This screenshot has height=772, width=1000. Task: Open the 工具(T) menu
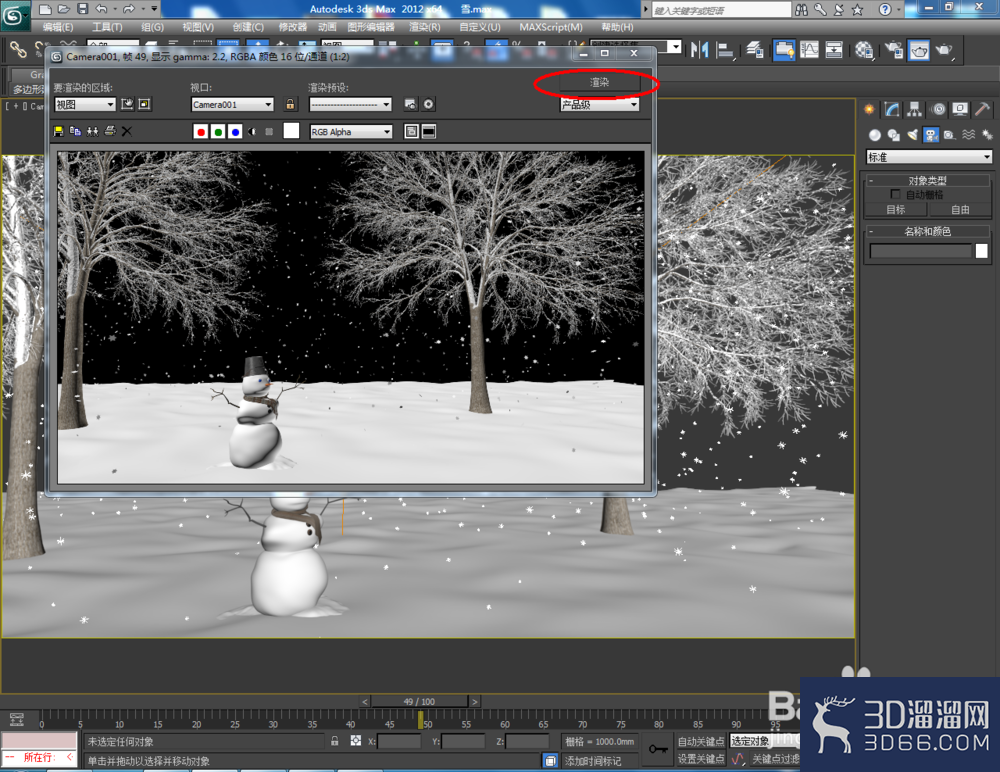tap(107, 27)
